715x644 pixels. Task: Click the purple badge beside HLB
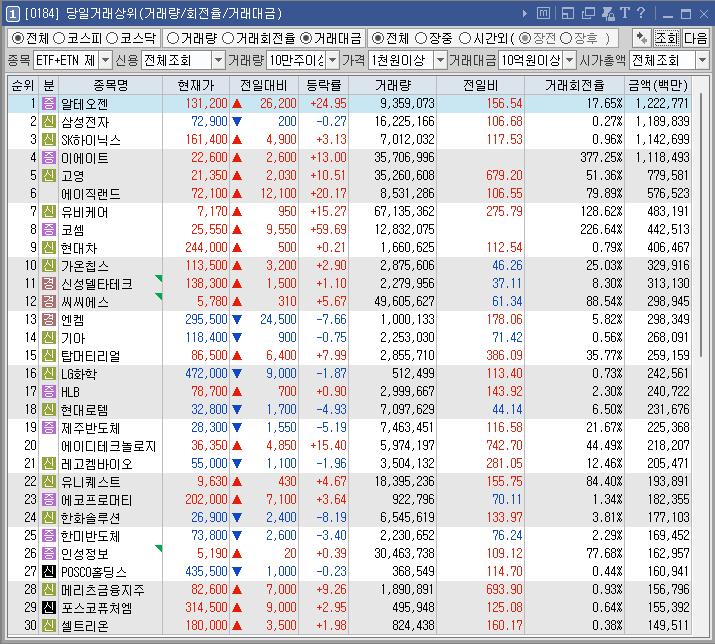pyautogui.click(x=49, y=391)
